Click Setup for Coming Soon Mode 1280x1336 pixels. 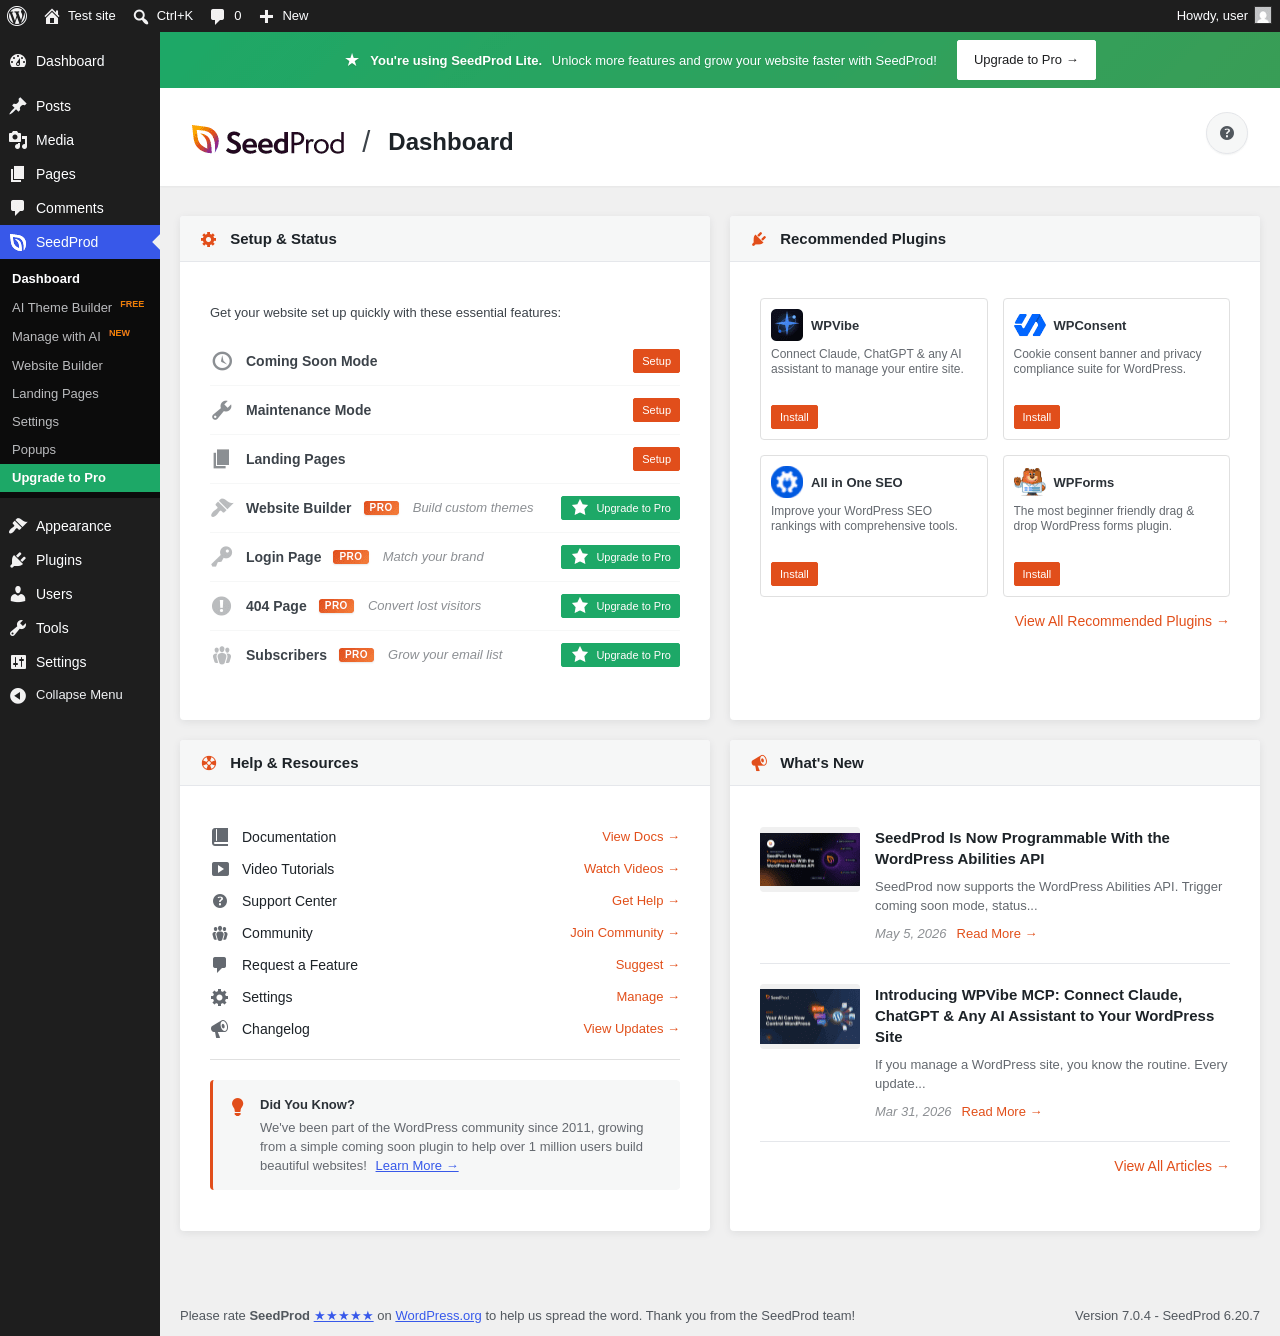click(656, 361)
